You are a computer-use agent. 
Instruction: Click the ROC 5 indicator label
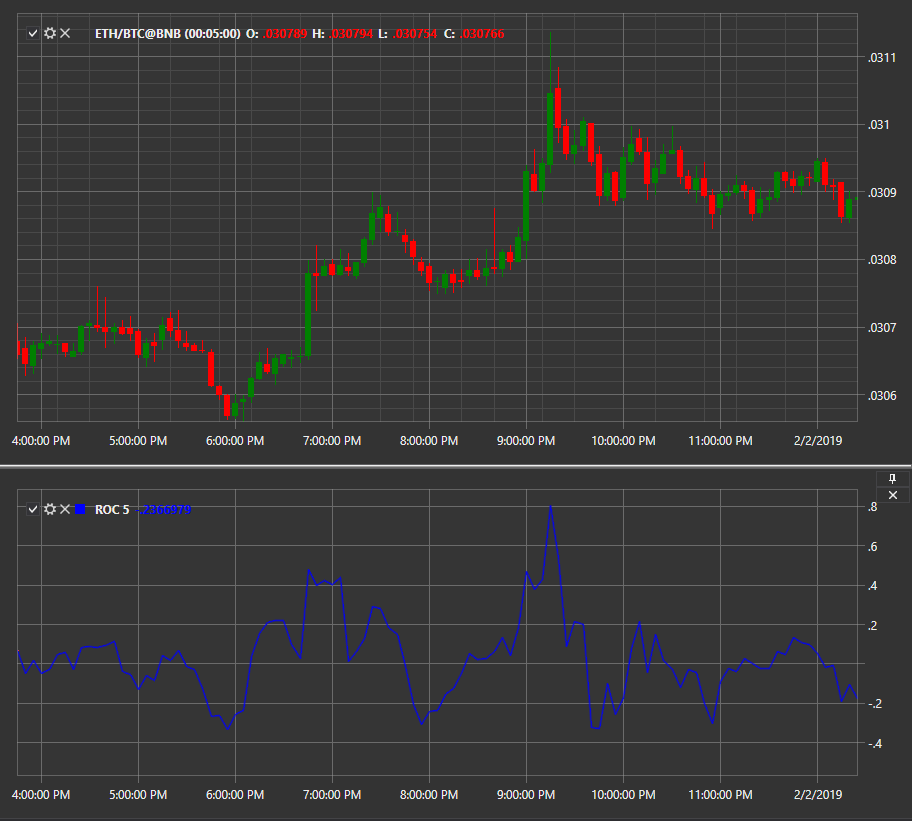112,510
